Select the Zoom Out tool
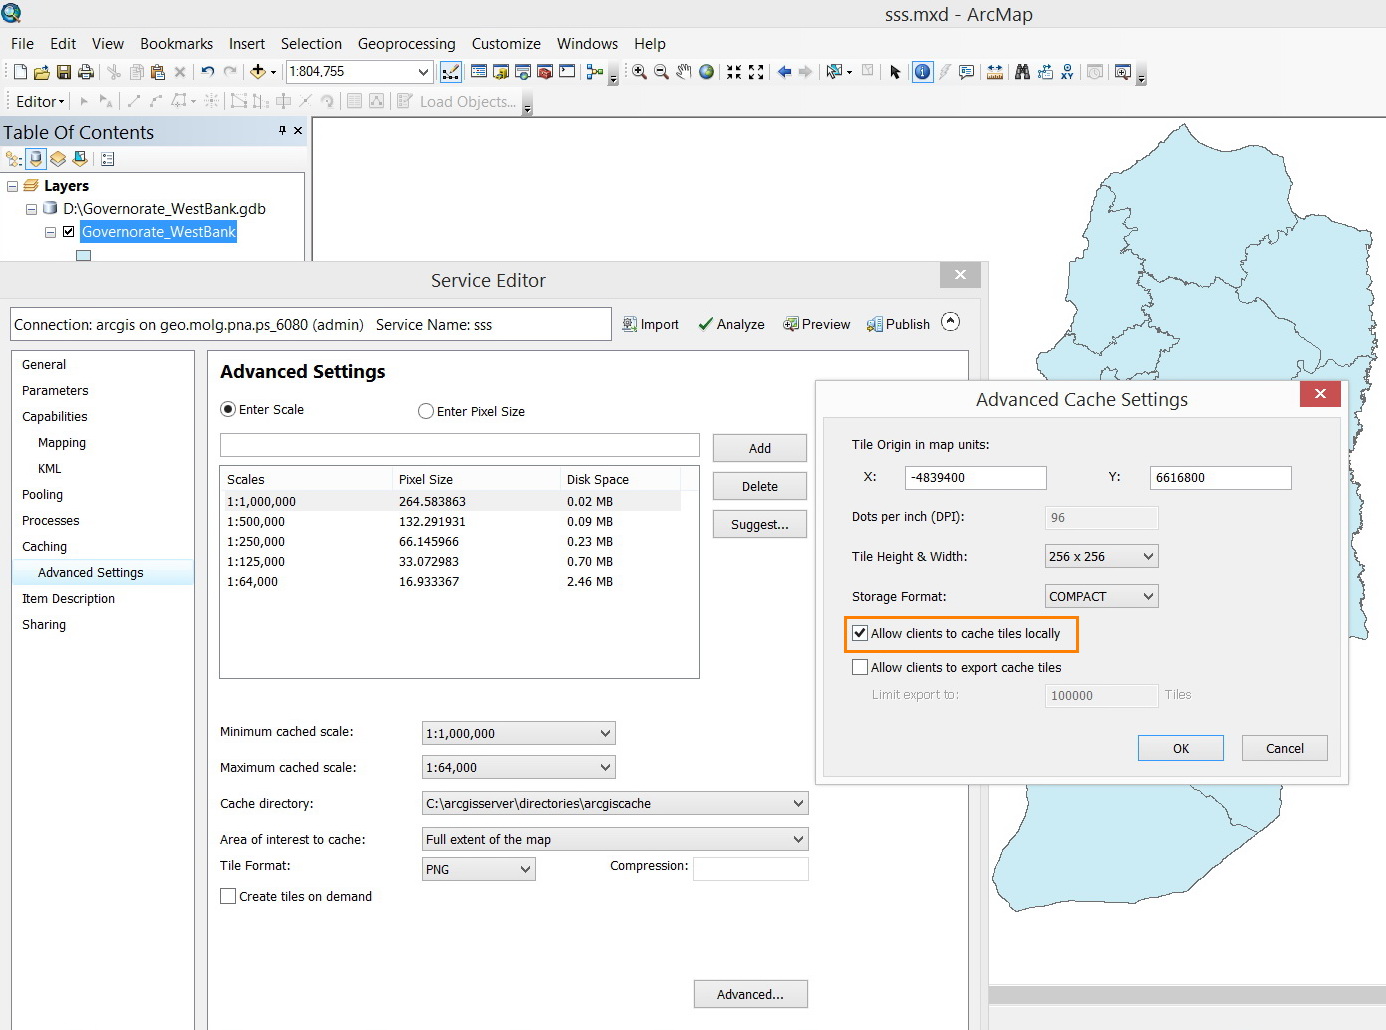The height and width of the screenshot is (1030, 1386). tap(661, 72)
